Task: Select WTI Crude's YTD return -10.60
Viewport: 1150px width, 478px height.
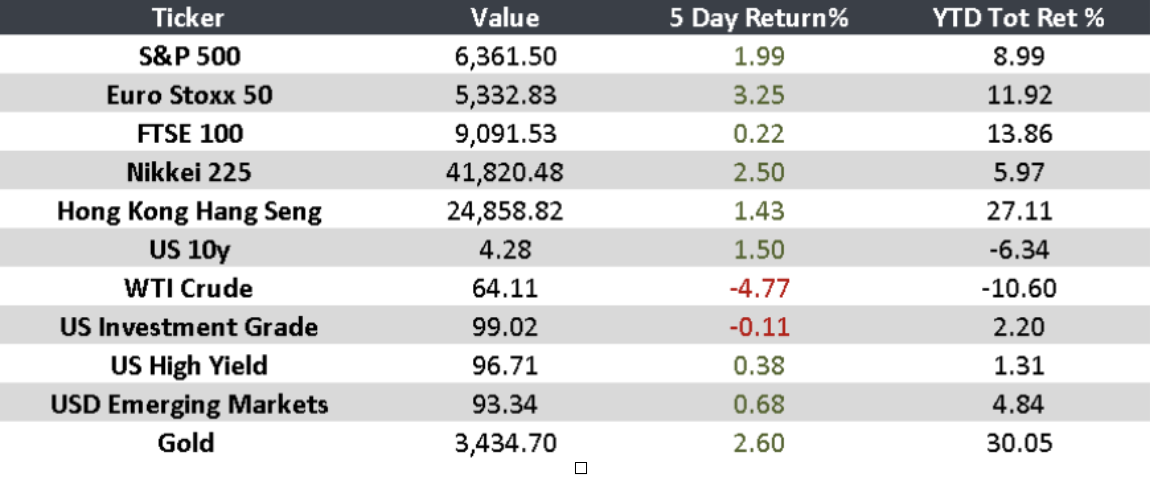Action: click(x=1020, y=288)
